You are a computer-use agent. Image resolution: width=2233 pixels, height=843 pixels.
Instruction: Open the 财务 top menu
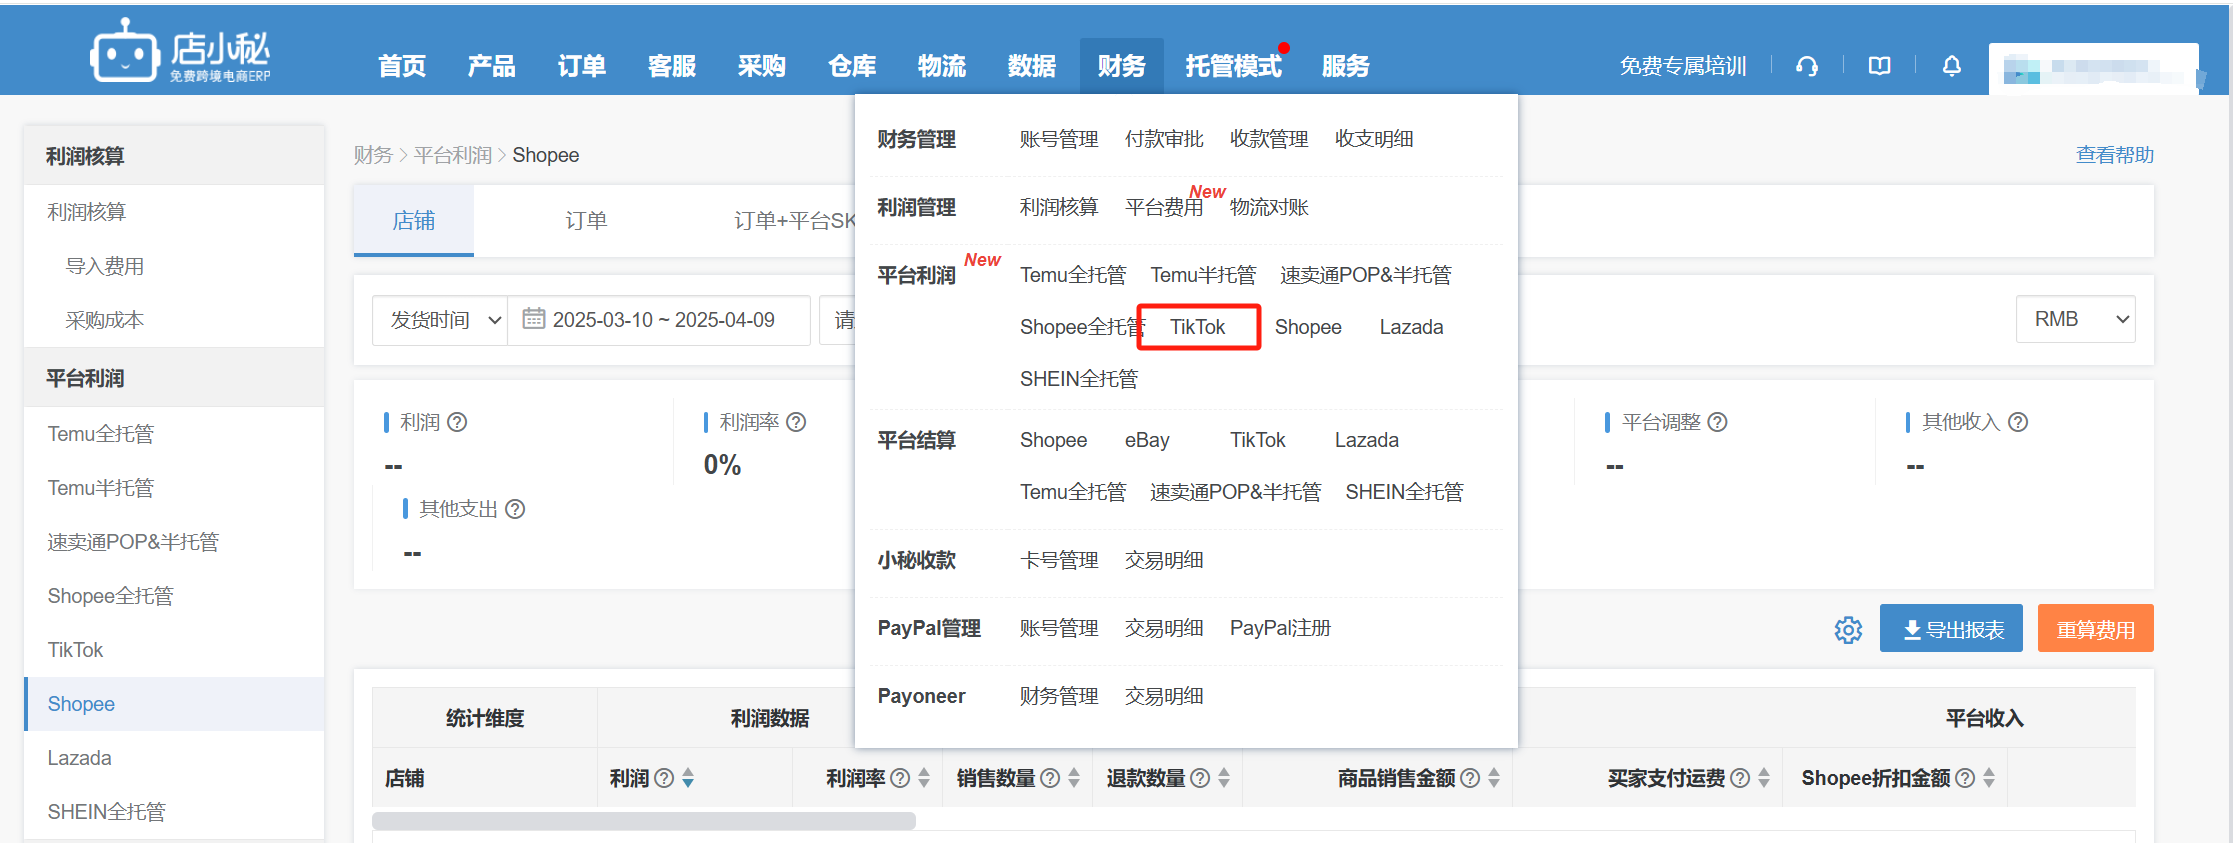coord(1122,66)
